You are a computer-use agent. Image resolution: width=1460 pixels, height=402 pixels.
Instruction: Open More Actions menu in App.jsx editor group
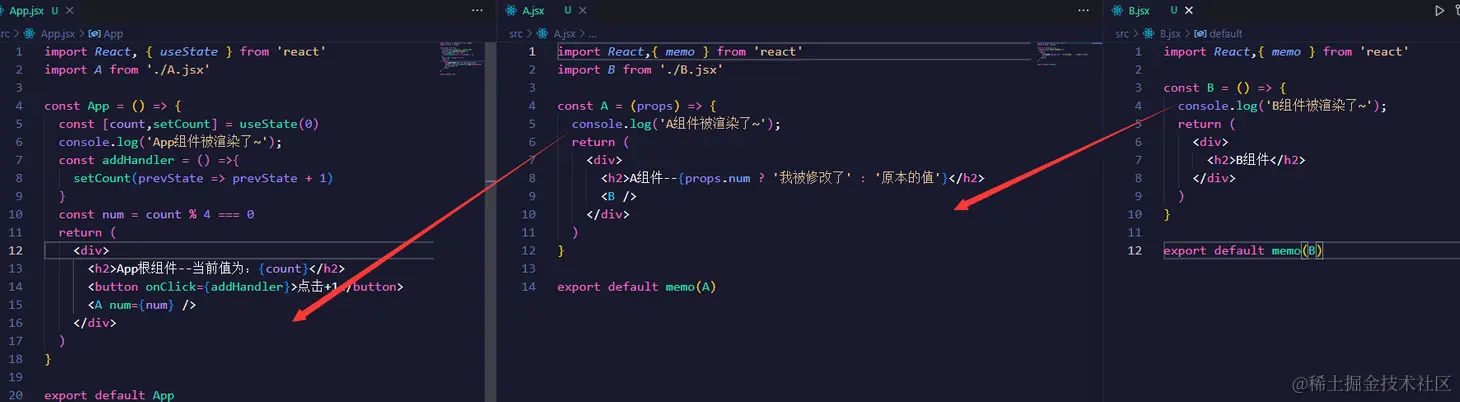pyautogui.click(x=477, y=11)
